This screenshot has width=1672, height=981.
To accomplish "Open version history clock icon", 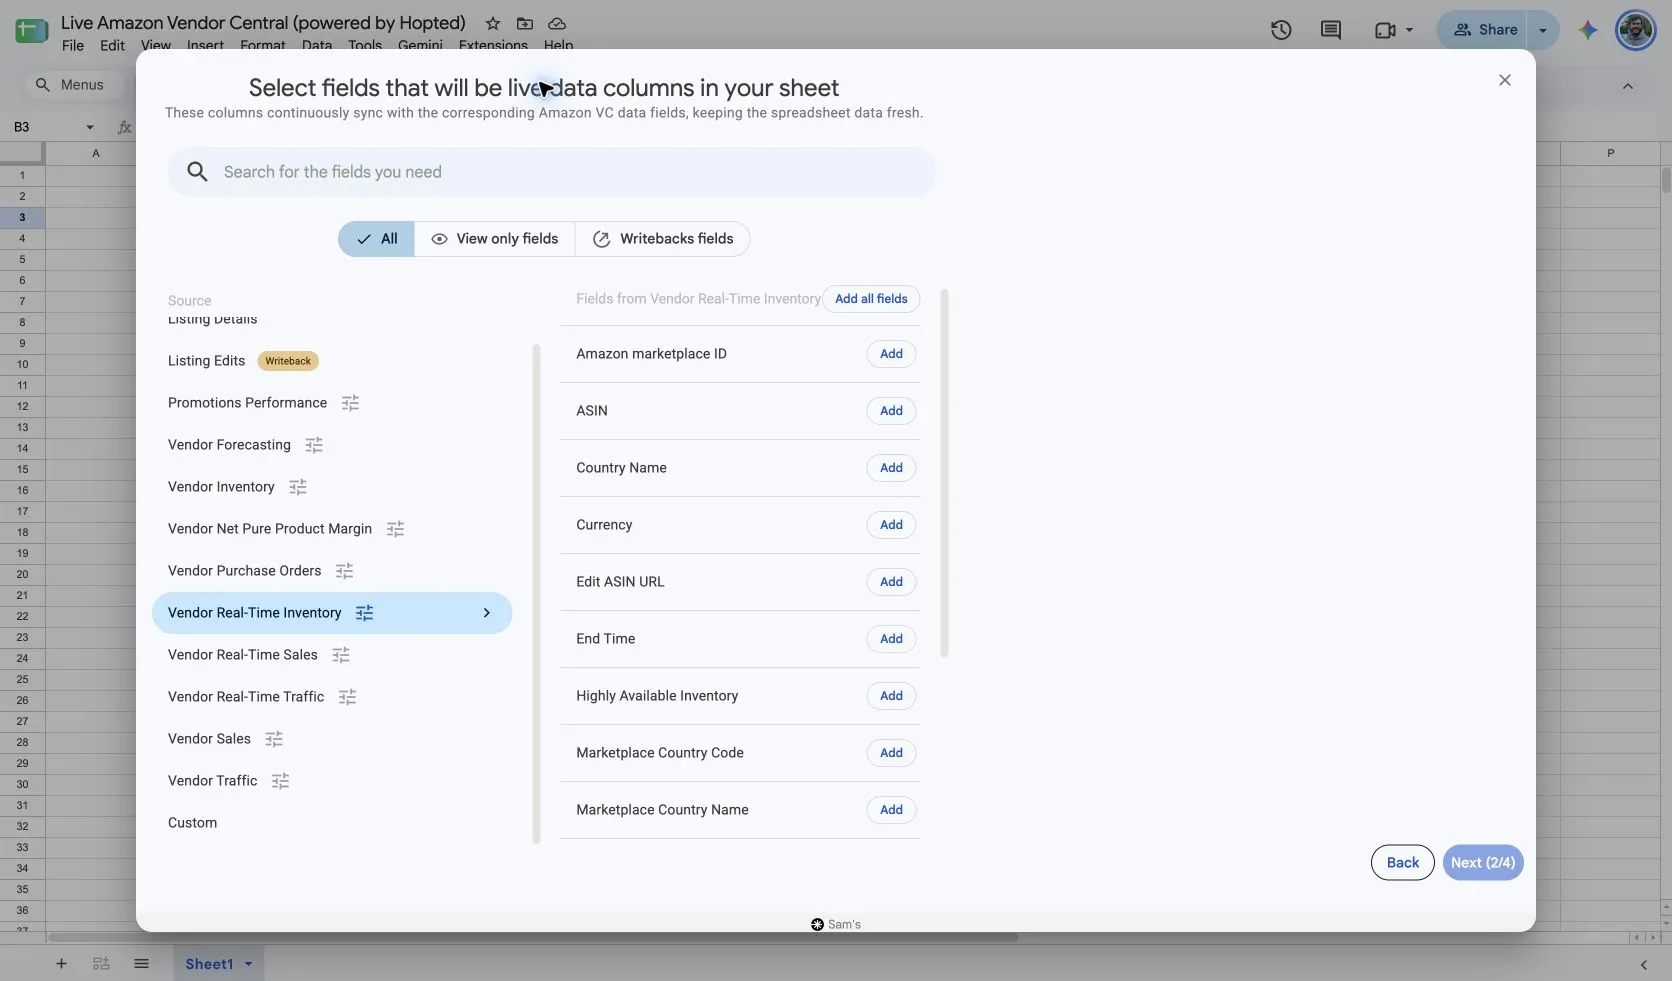I will (1281, 30).
